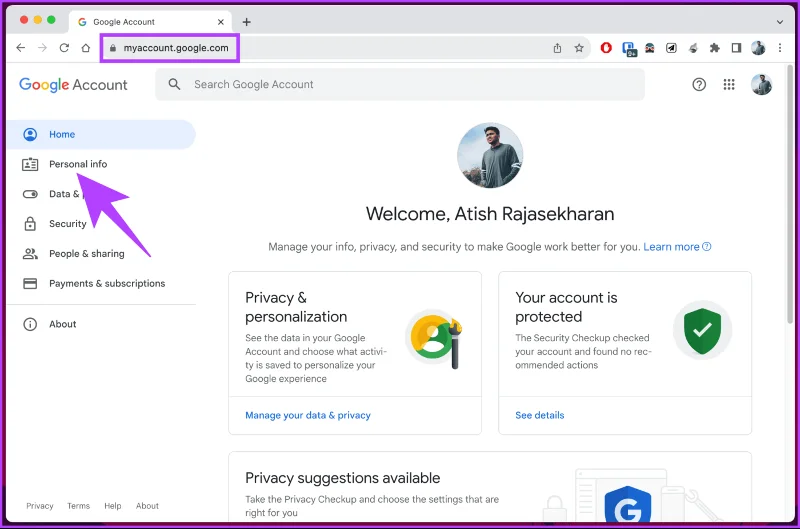Screen dimensions: 800x529
Task: Open the red Opera extension icon
Action: point(606,48)
